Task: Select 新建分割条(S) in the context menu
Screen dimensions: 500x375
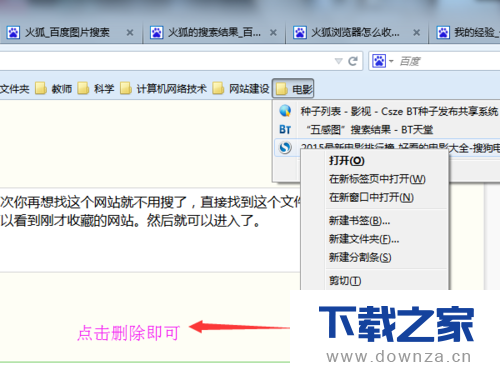Action: coord(374,257)
